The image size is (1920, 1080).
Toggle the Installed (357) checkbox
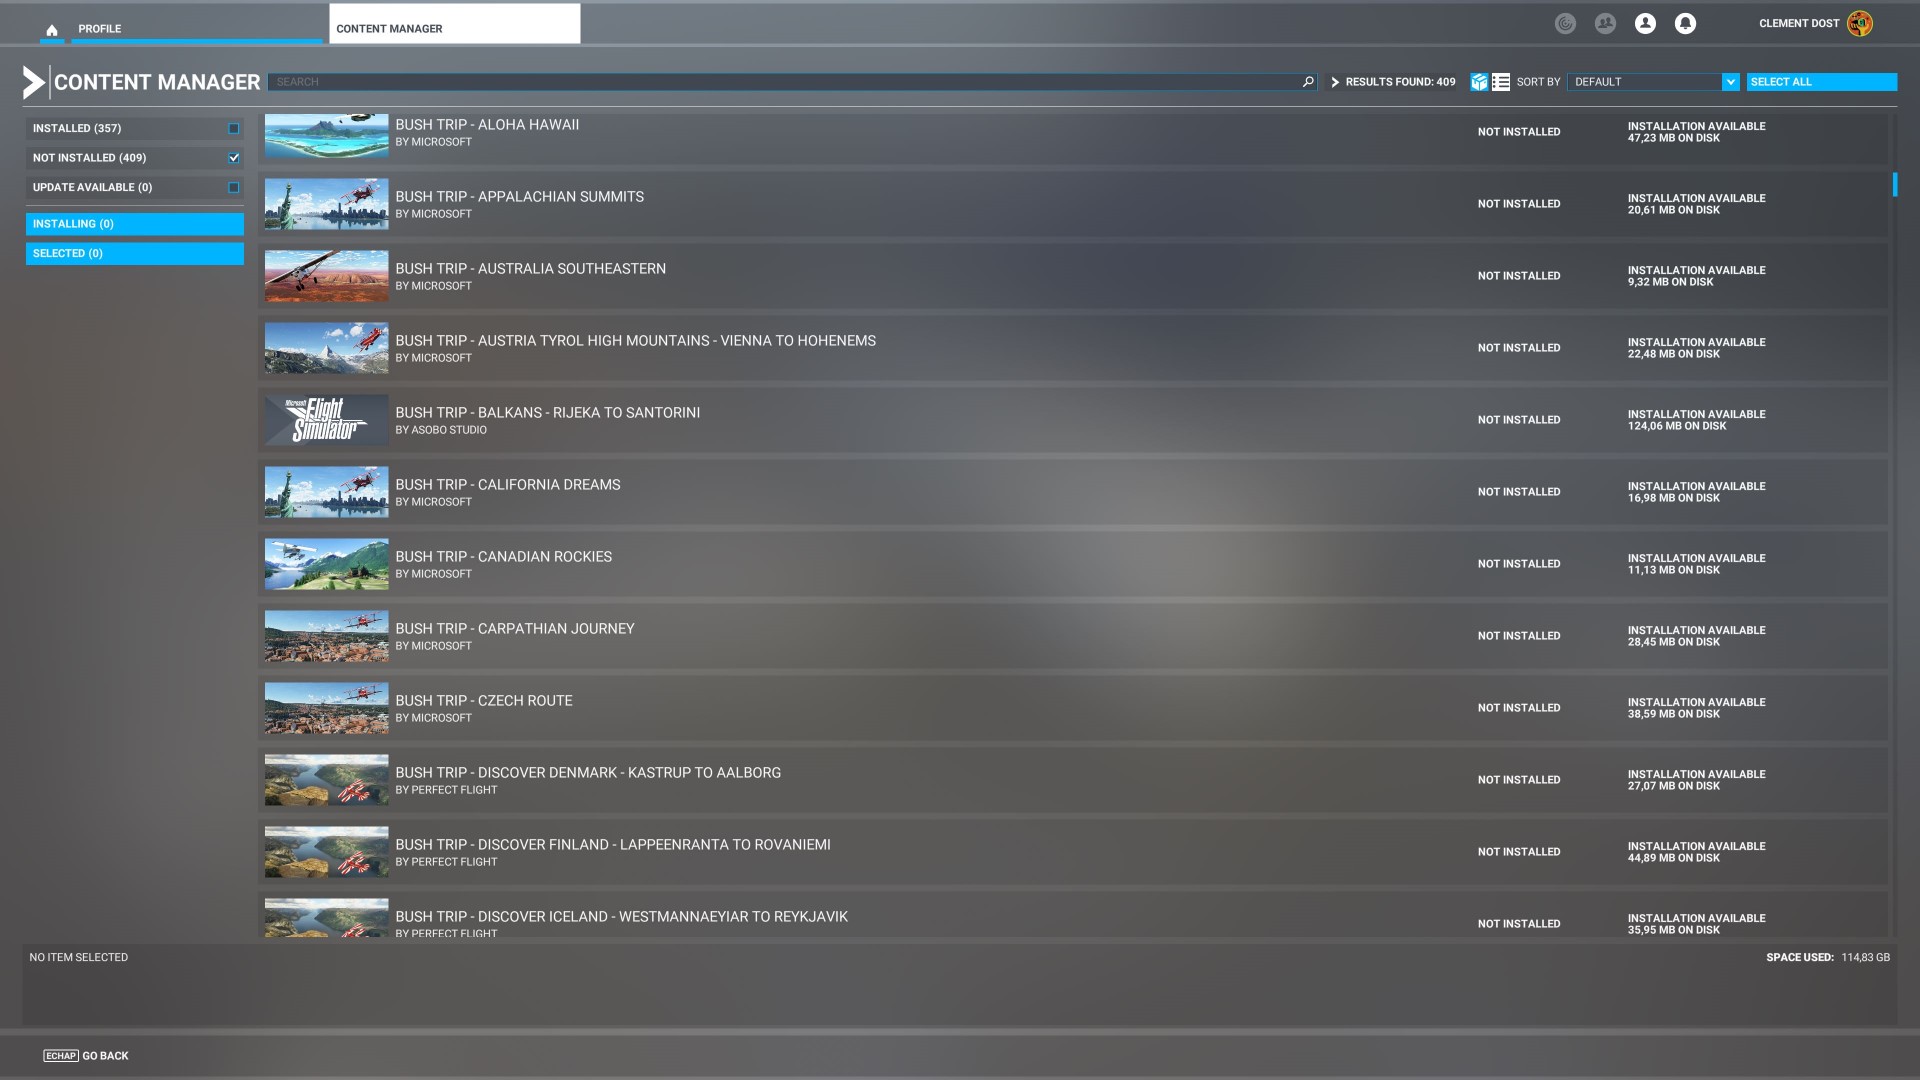click(234, 129)
